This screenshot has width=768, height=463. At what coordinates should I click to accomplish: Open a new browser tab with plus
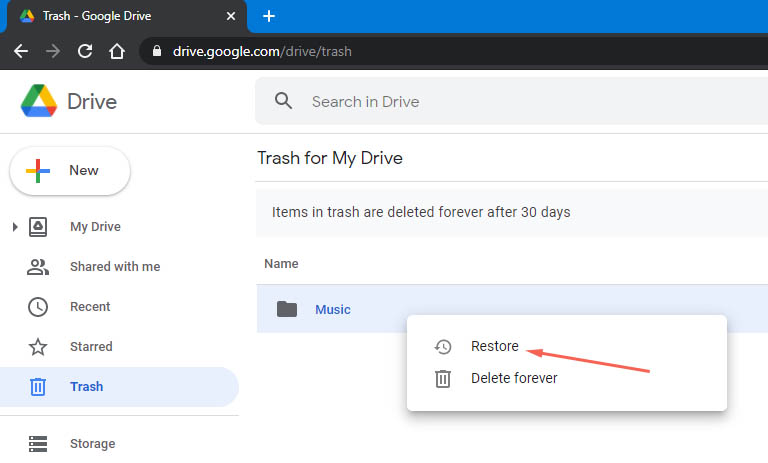[269, 16]
